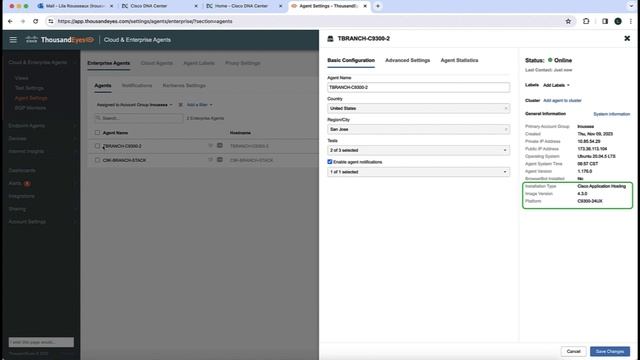Click the Add agent to cluster link
The image size is (640, 360).
click(562, 100)
